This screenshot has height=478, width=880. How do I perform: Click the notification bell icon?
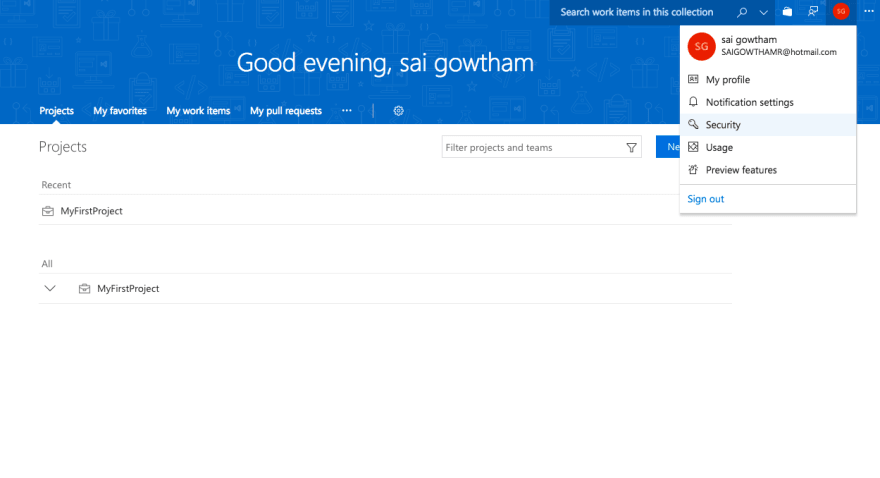[694, 102]
